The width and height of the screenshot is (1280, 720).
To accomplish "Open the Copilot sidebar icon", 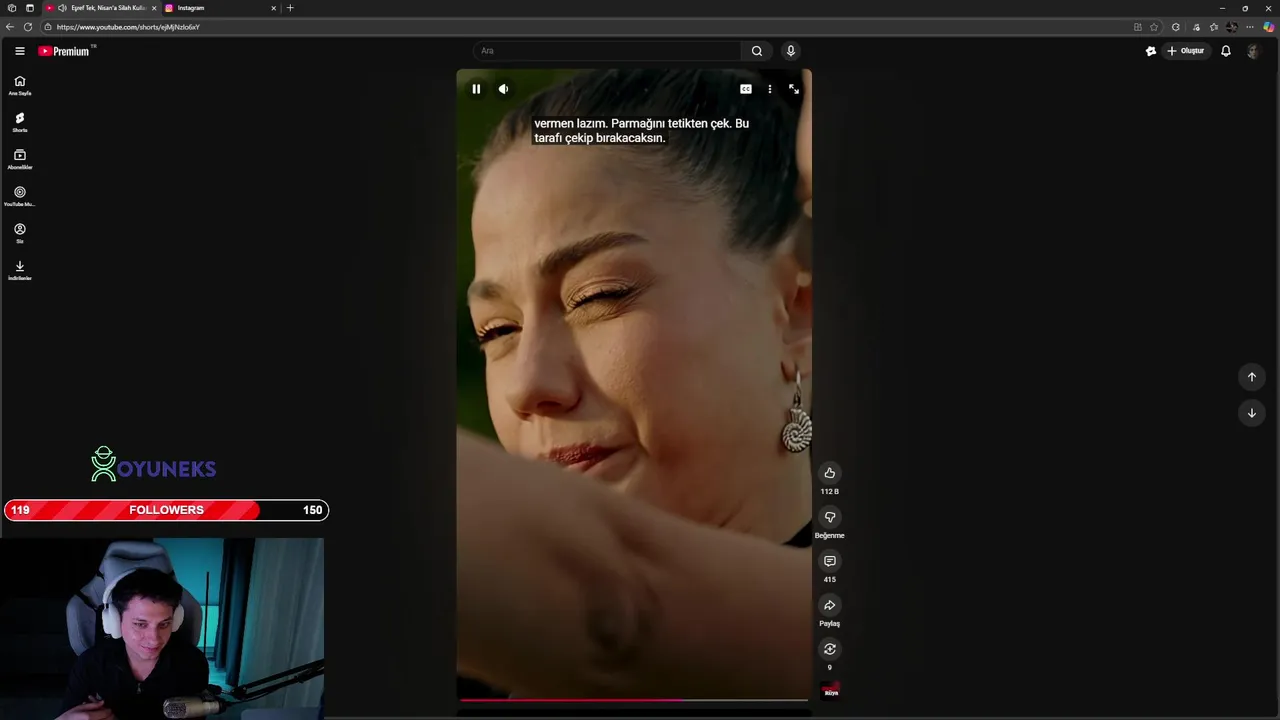I will click(x=1269, y=27).
